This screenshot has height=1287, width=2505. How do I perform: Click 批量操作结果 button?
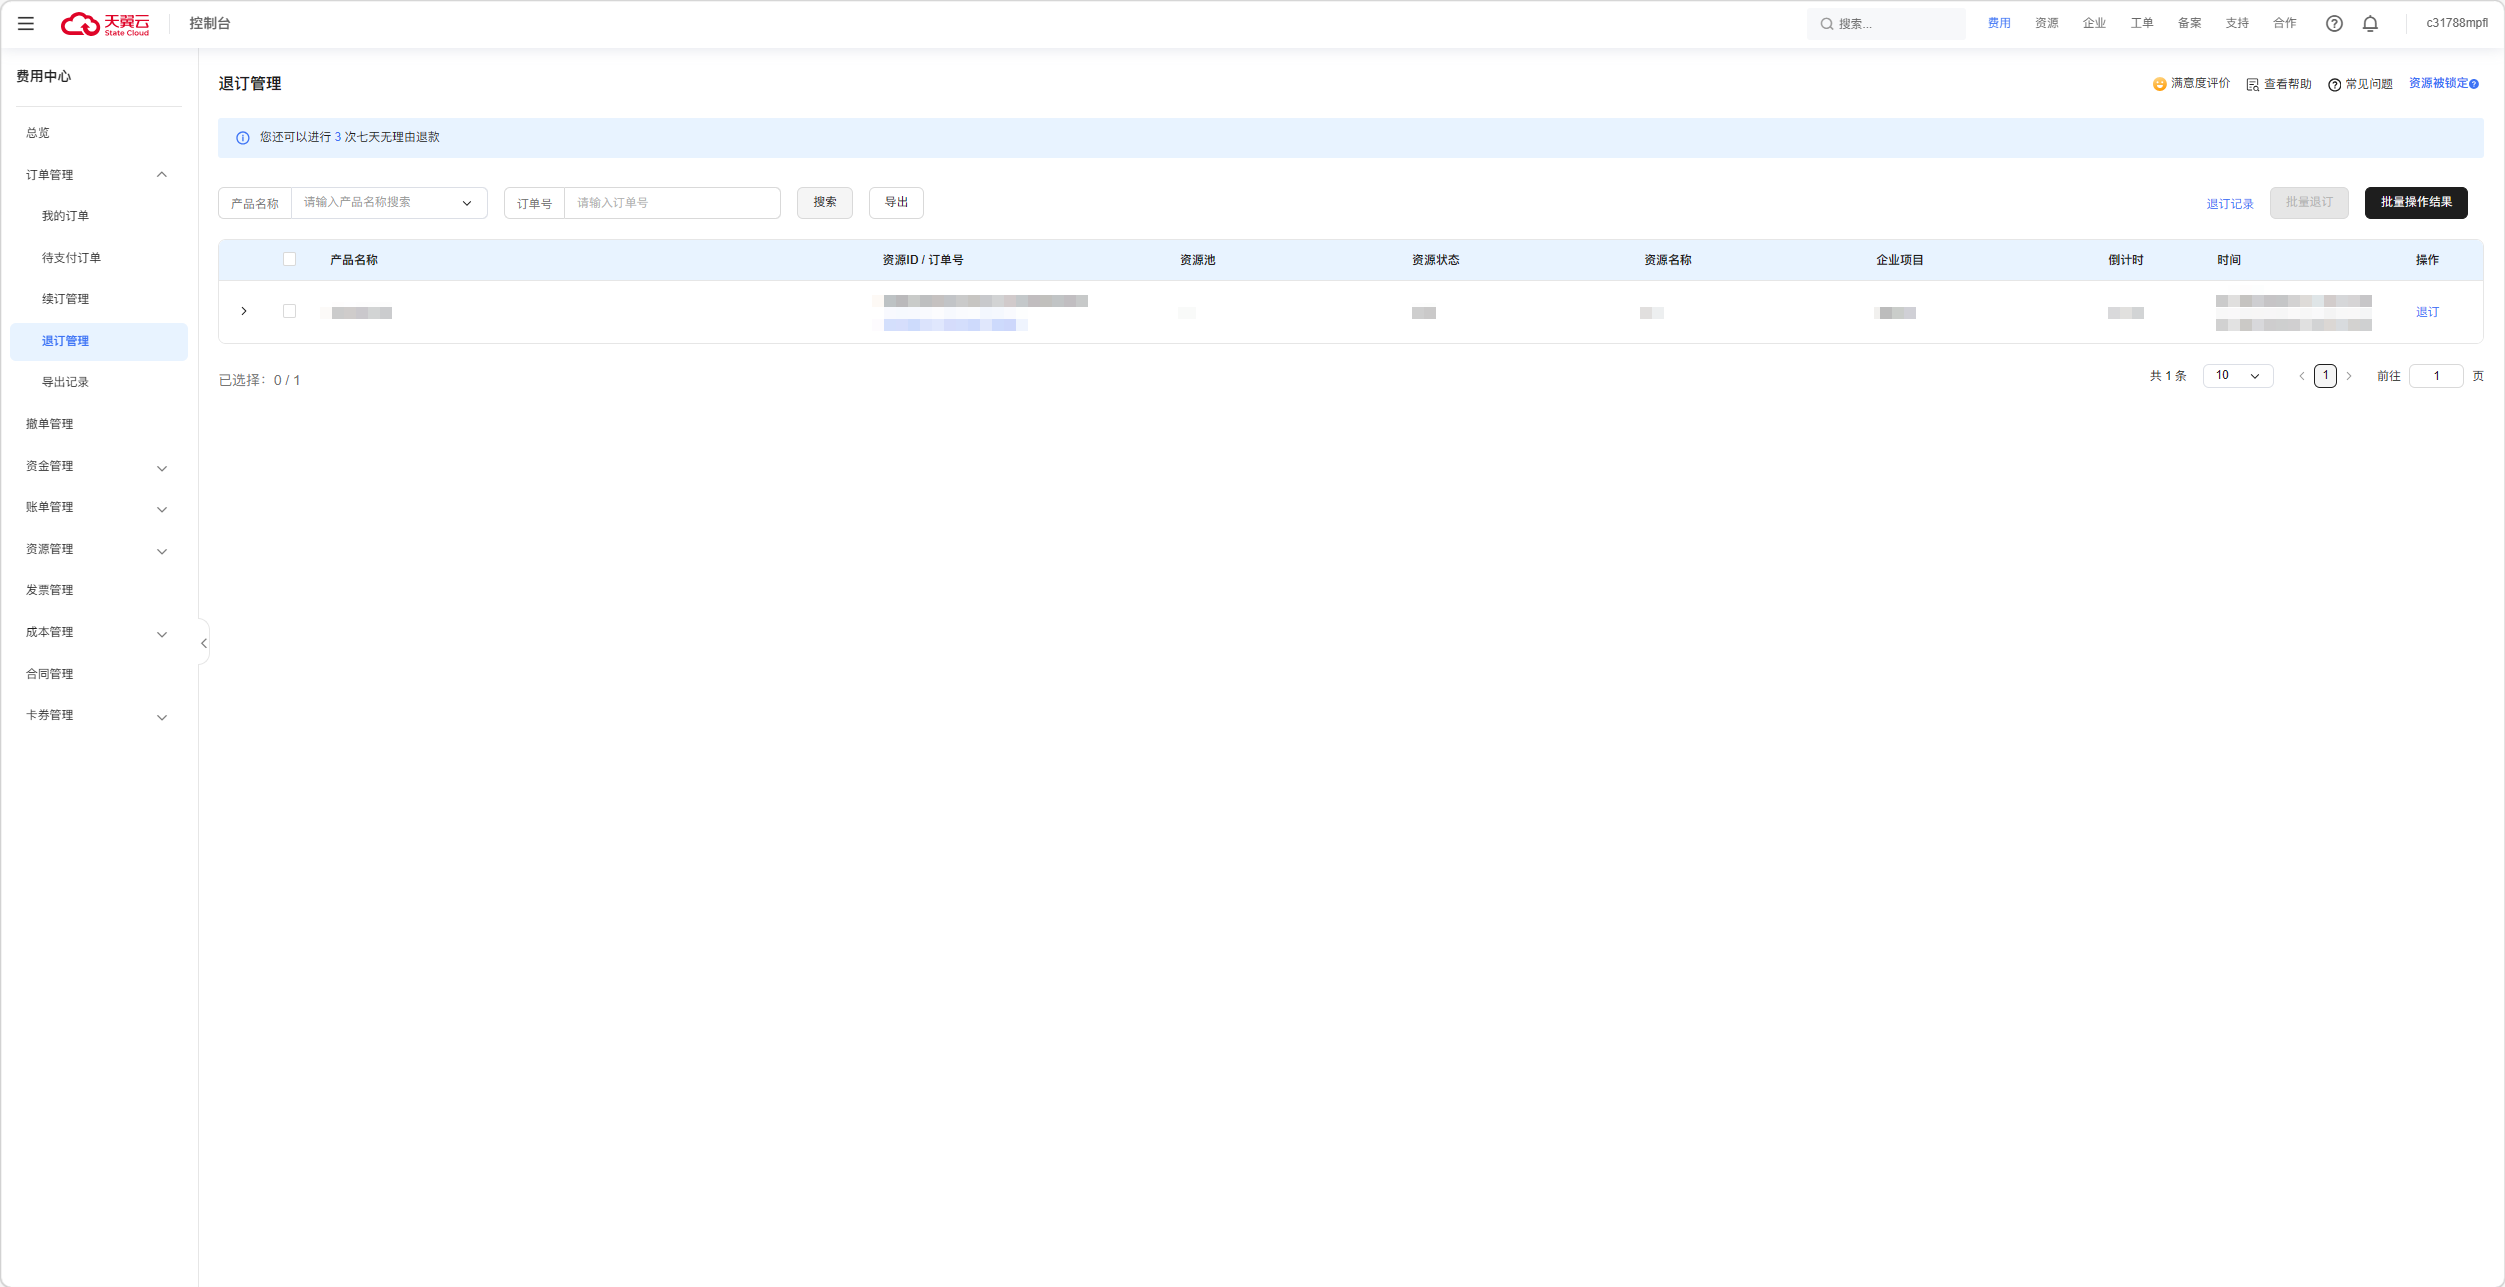coord(2415,203)
